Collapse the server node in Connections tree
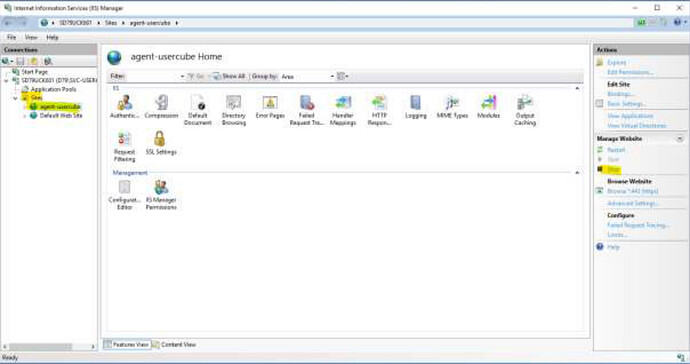This screenshot has width=690, height=364. click(6, 81)
